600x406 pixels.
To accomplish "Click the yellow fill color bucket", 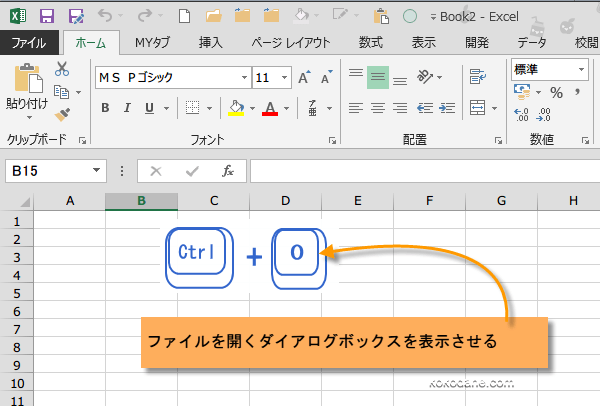I will tap(236, 108).
